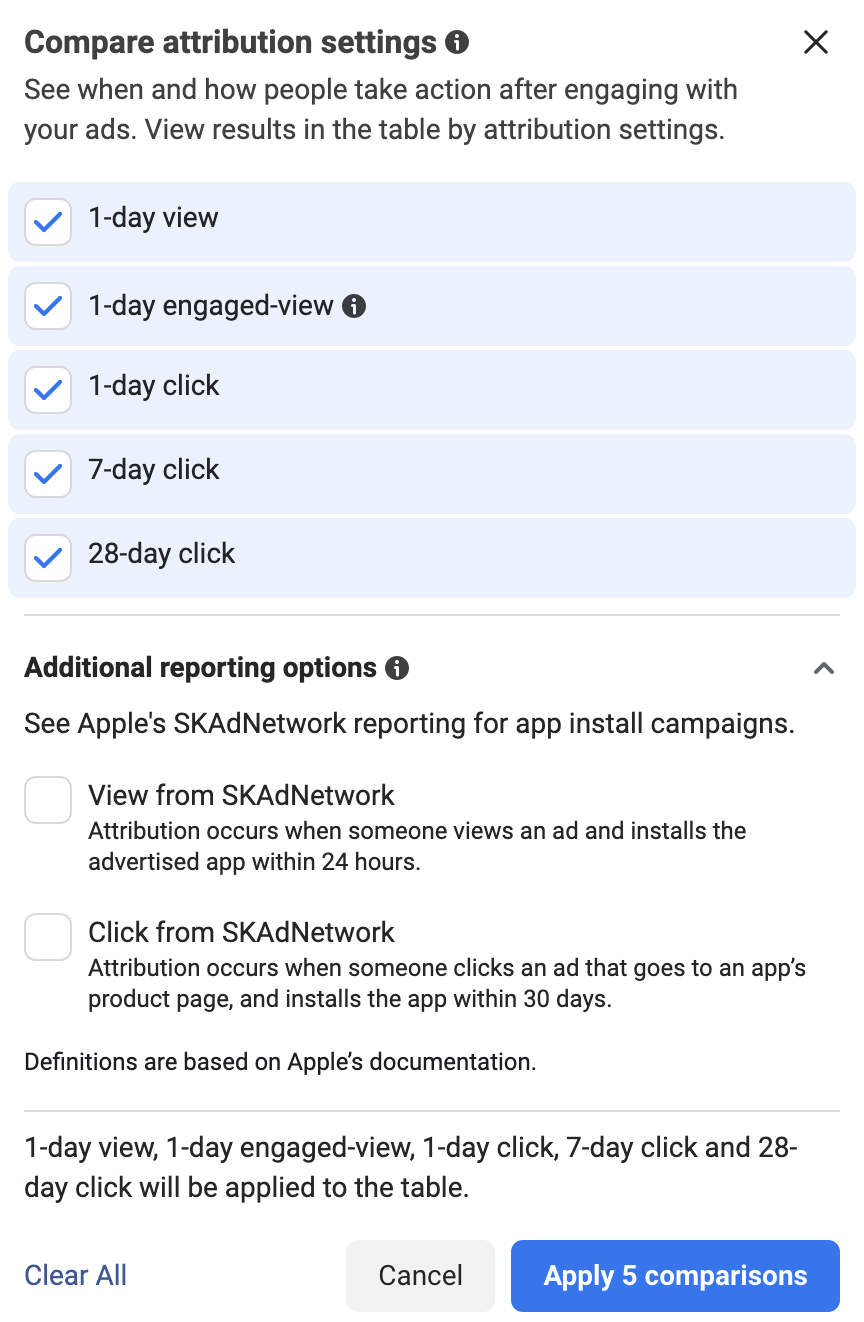Deselect the 28-day click checkbox
Screen dimensions: 864x1322
(x=48, y=558)
